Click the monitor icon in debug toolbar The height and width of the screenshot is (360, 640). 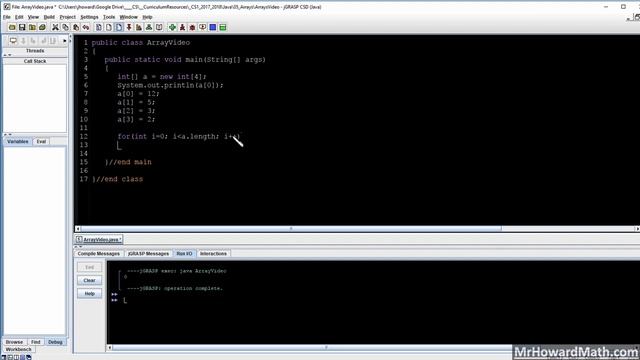coord(13,40)
